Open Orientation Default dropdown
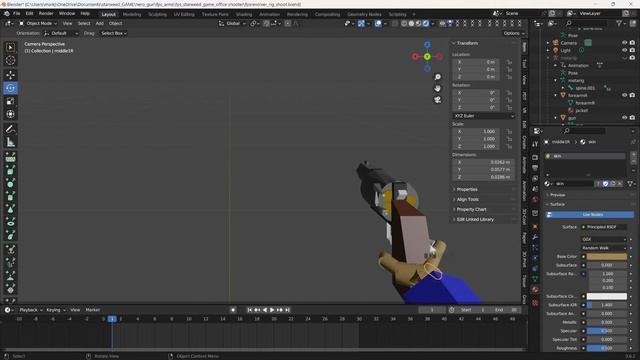This screenshot has height=360, width=640. tap(61, 33)
